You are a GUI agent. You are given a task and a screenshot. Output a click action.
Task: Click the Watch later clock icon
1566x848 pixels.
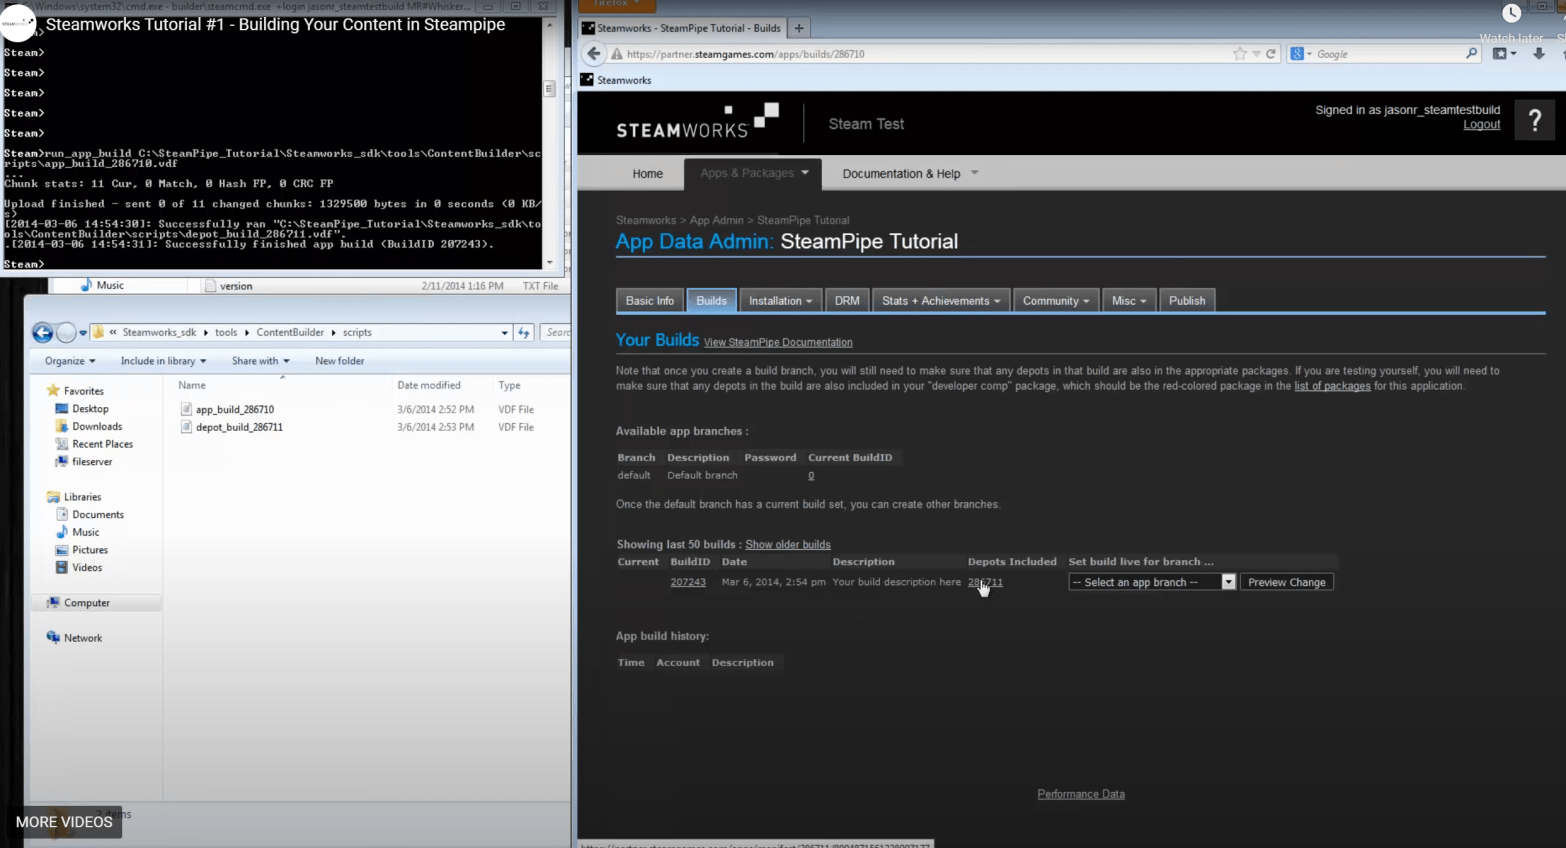(x=1511, y=14)
